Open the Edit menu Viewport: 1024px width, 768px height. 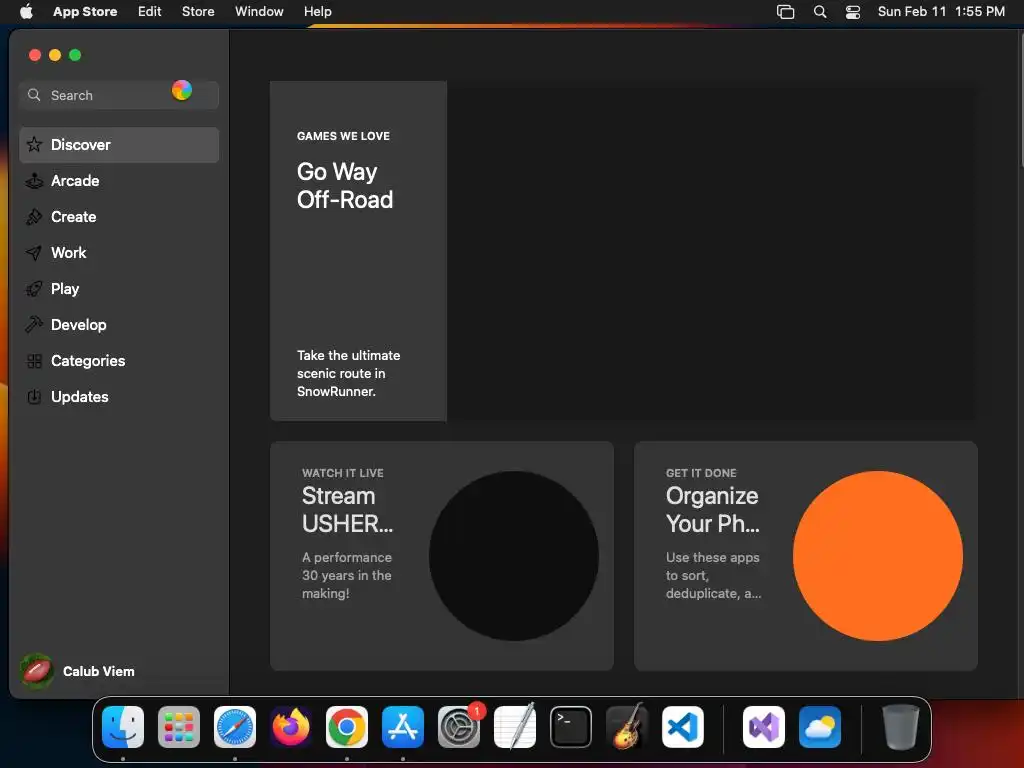point(150,11)
